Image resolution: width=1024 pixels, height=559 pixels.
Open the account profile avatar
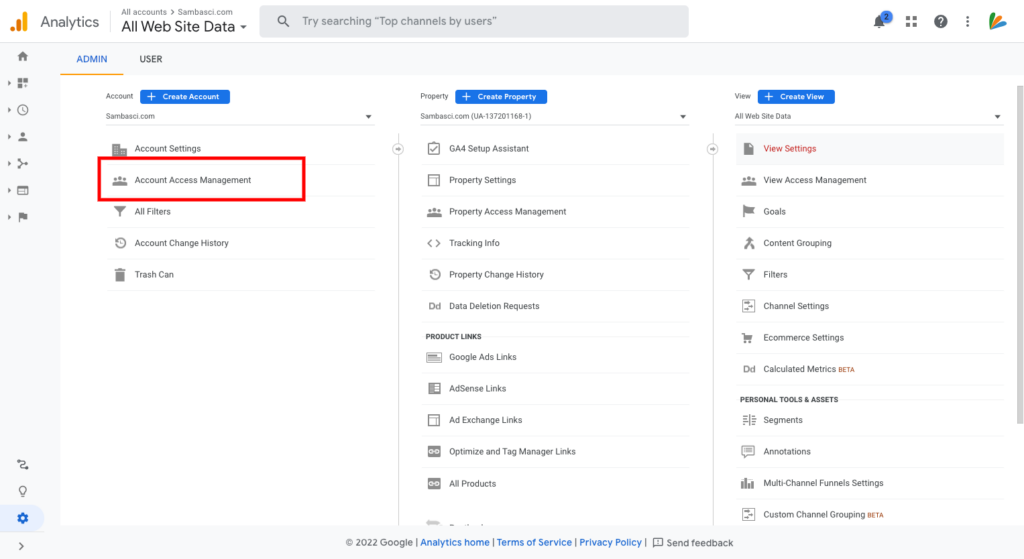(997, 21)
